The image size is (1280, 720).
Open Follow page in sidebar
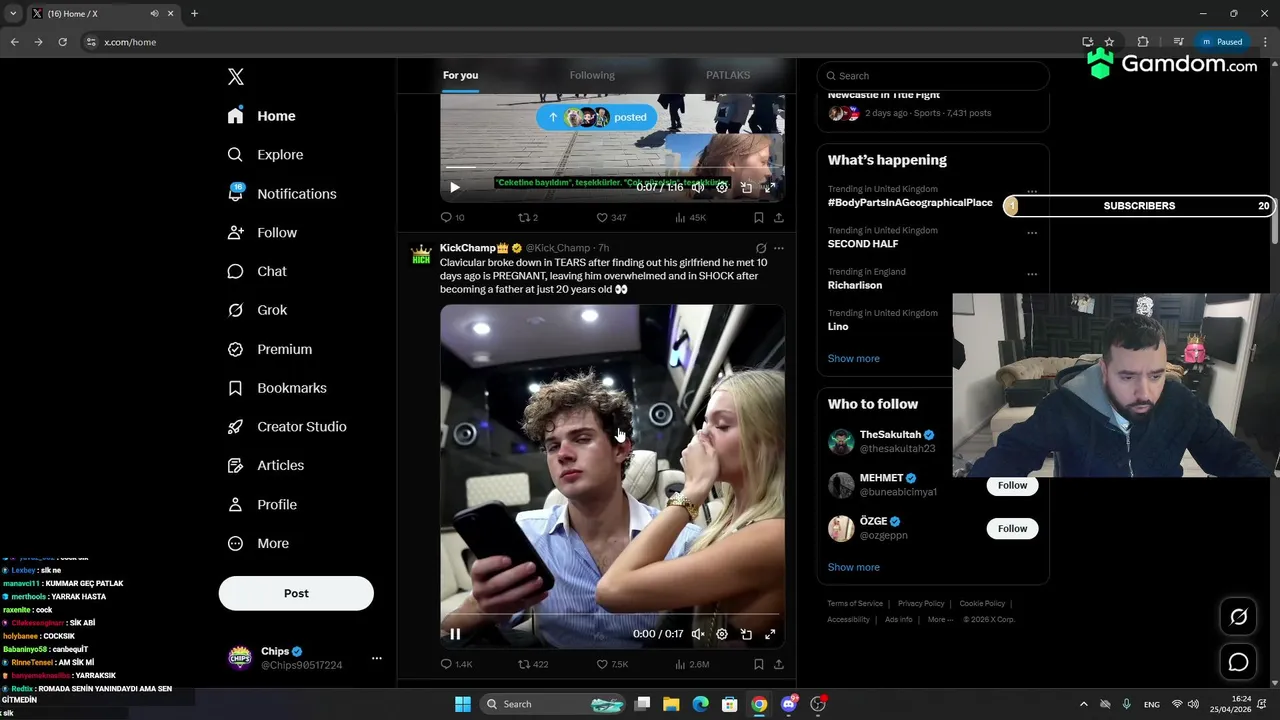click(x=262, y=233)
